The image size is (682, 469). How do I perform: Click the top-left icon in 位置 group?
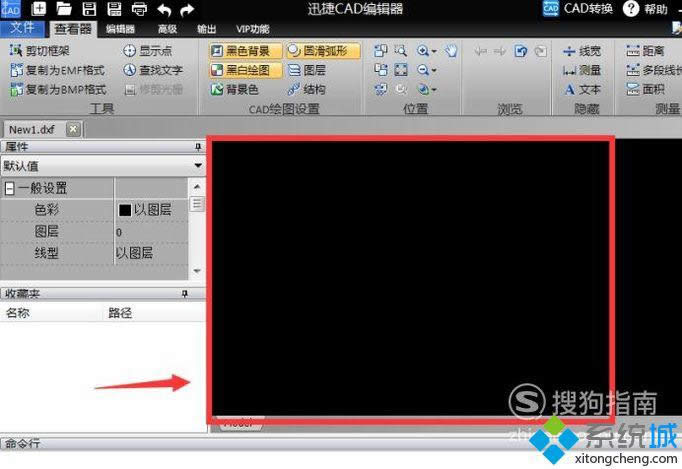click(381, 51)
